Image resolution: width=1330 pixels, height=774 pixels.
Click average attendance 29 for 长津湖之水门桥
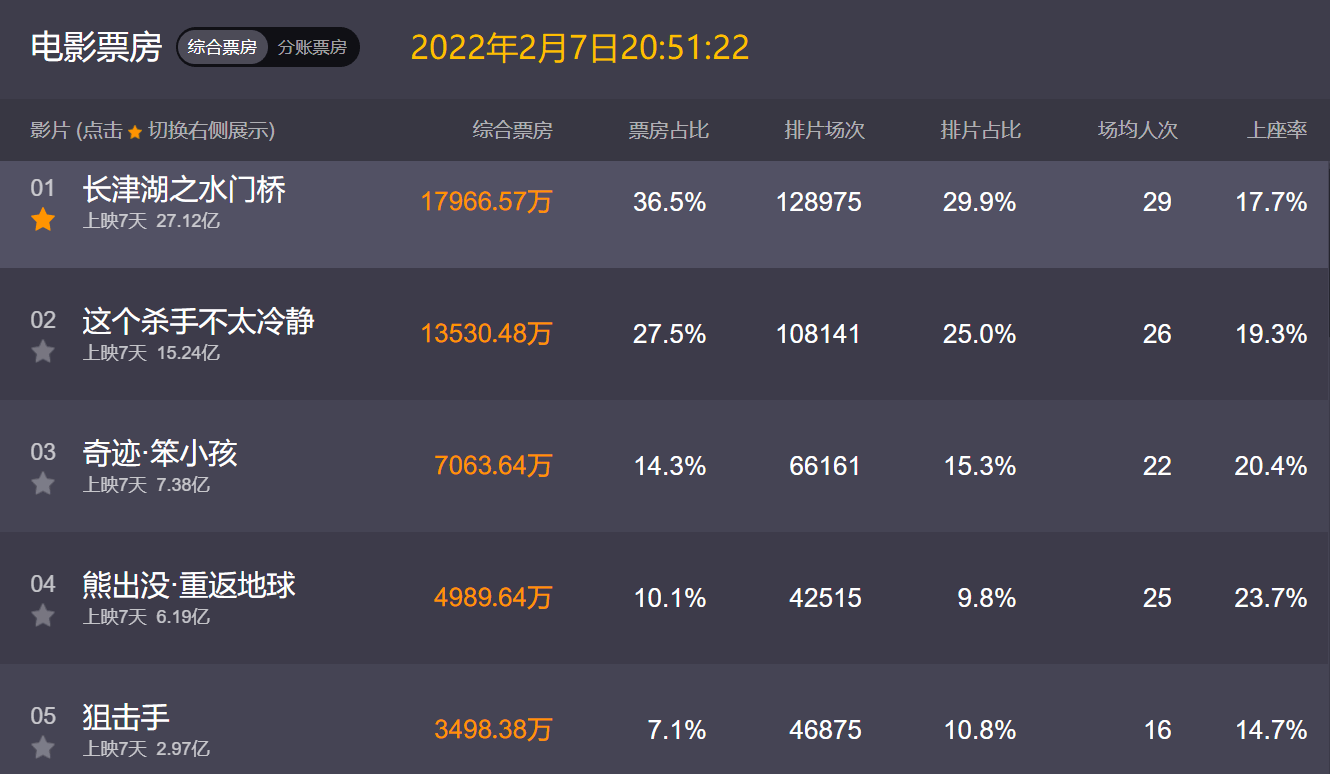coord(1157,202)
